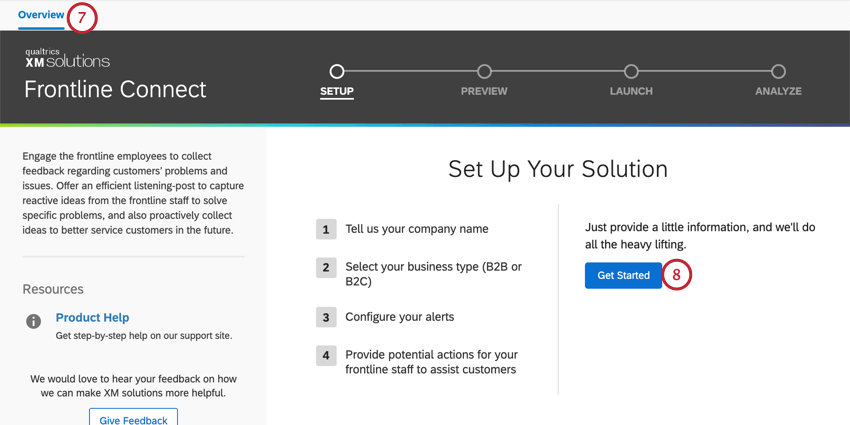Viewport: 850px width, 425px height.
Task: Click the Setup step circle
Action: tap(337, 71)
